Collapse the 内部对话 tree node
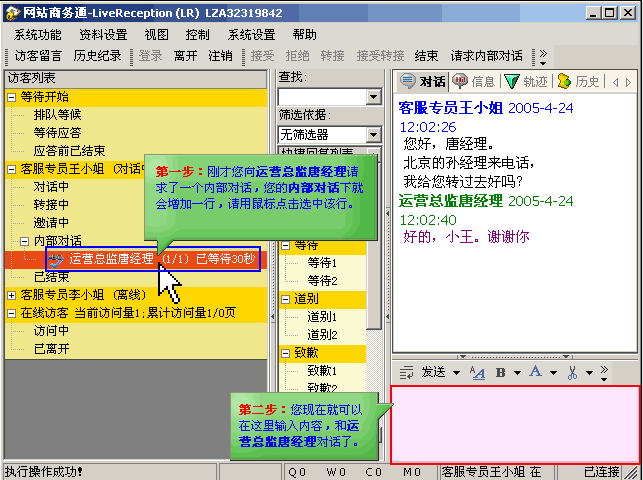 (x=24, y=241)
